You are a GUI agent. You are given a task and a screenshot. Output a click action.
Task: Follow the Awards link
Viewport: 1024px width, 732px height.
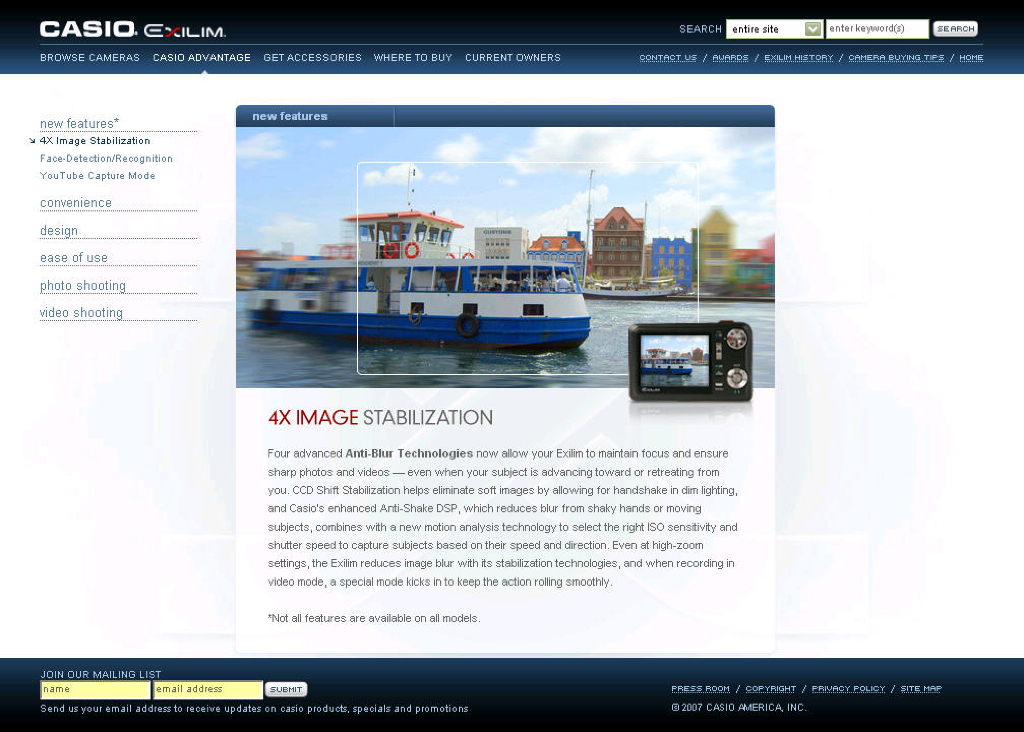pyautogui.click(x=730, y=57)
